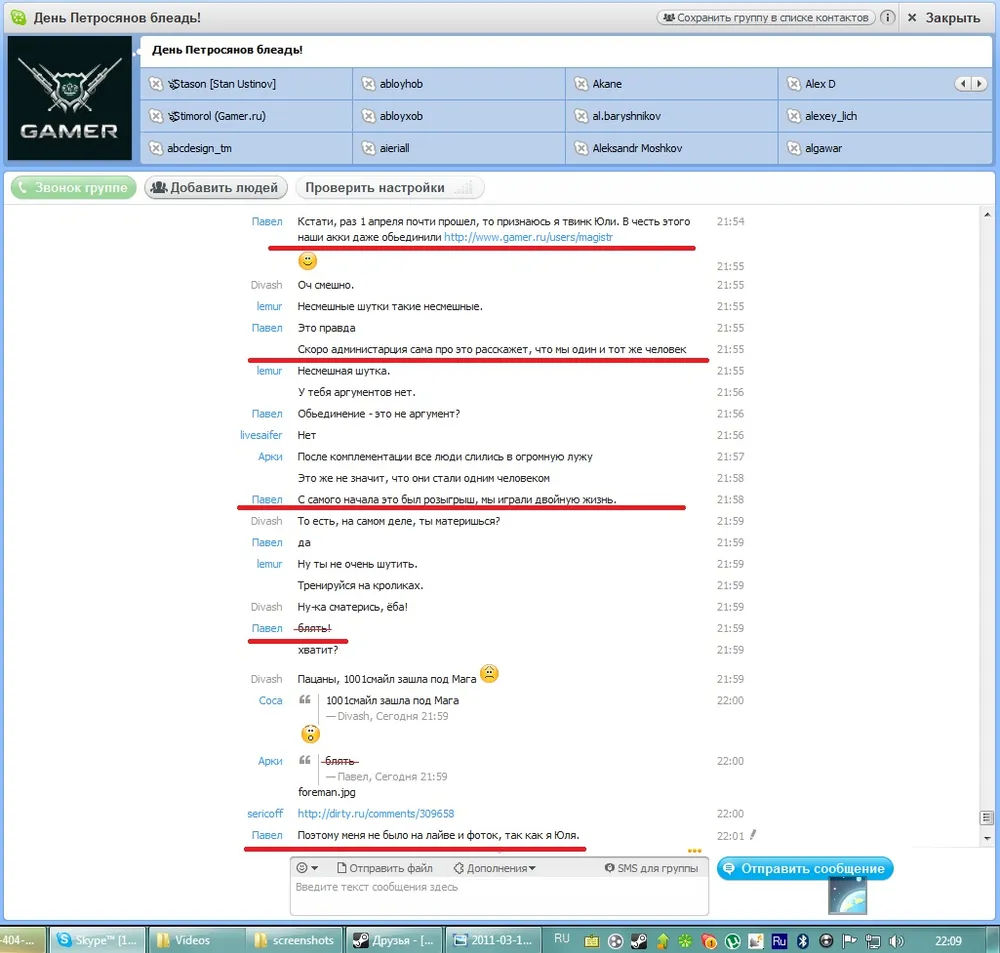Remove Aleksandr Moshkov from the group

tap(581, 148)
